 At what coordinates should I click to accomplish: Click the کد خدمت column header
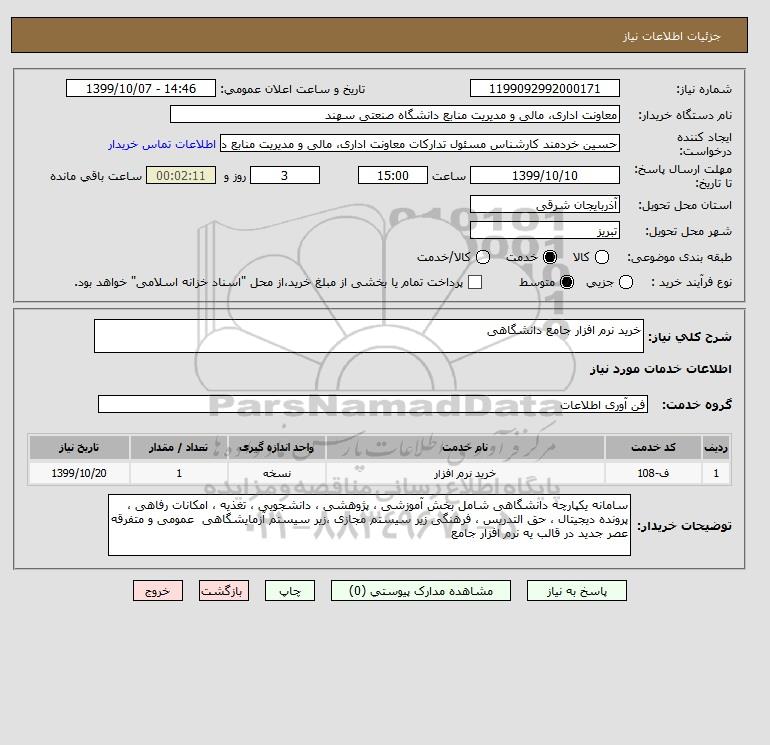(653, 447)
